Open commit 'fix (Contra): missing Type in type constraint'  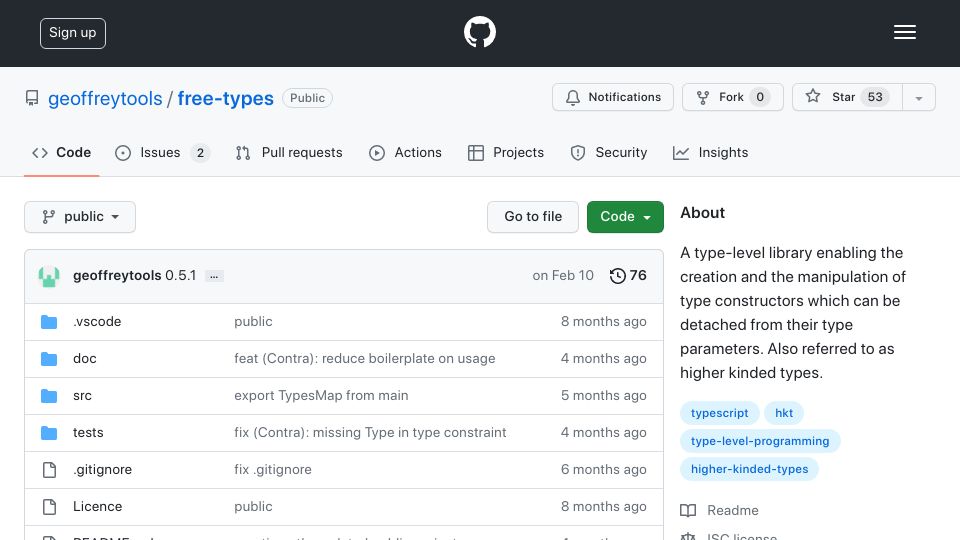370,433
